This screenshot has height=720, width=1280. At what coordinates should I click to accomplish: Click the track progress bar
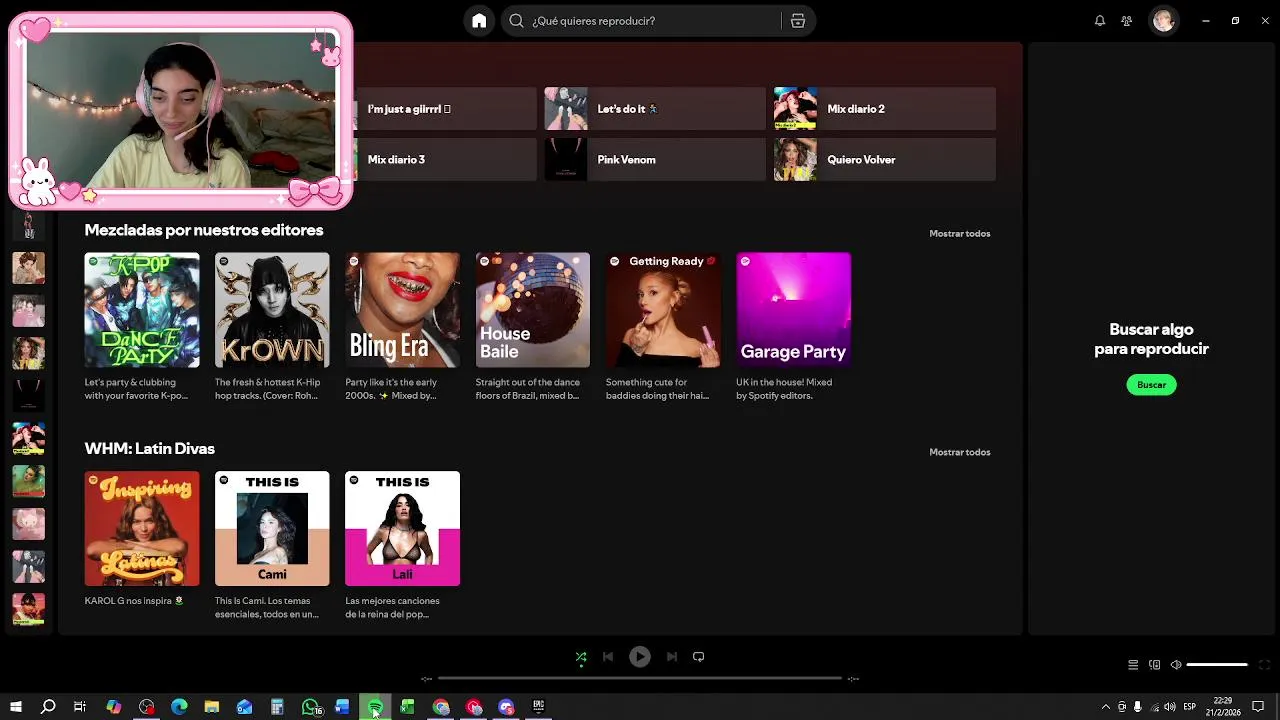point(640,678)
